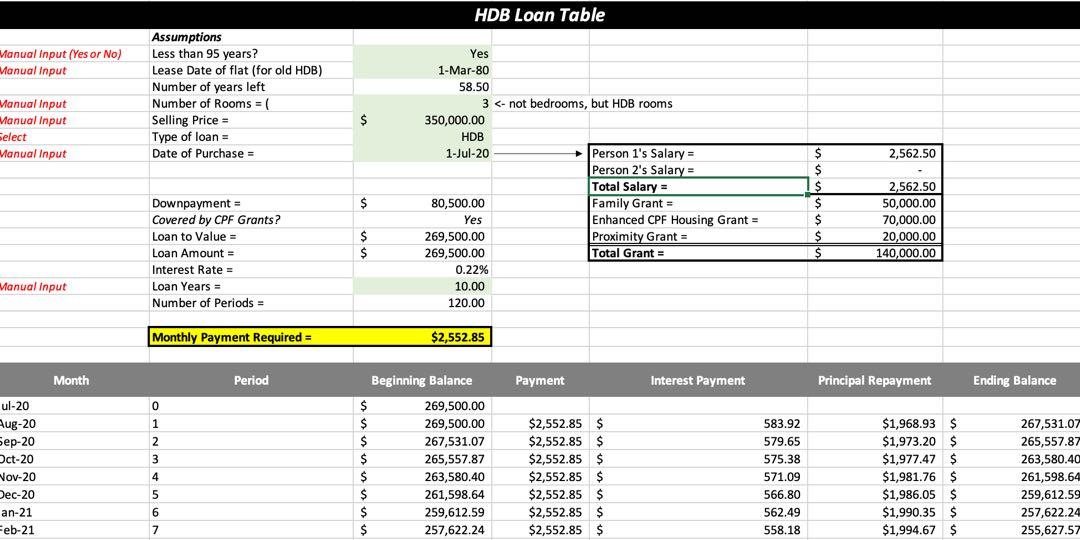Select the Loan Amount value cell
Viewport: 1080px width, 540px height.
(422, 253)
